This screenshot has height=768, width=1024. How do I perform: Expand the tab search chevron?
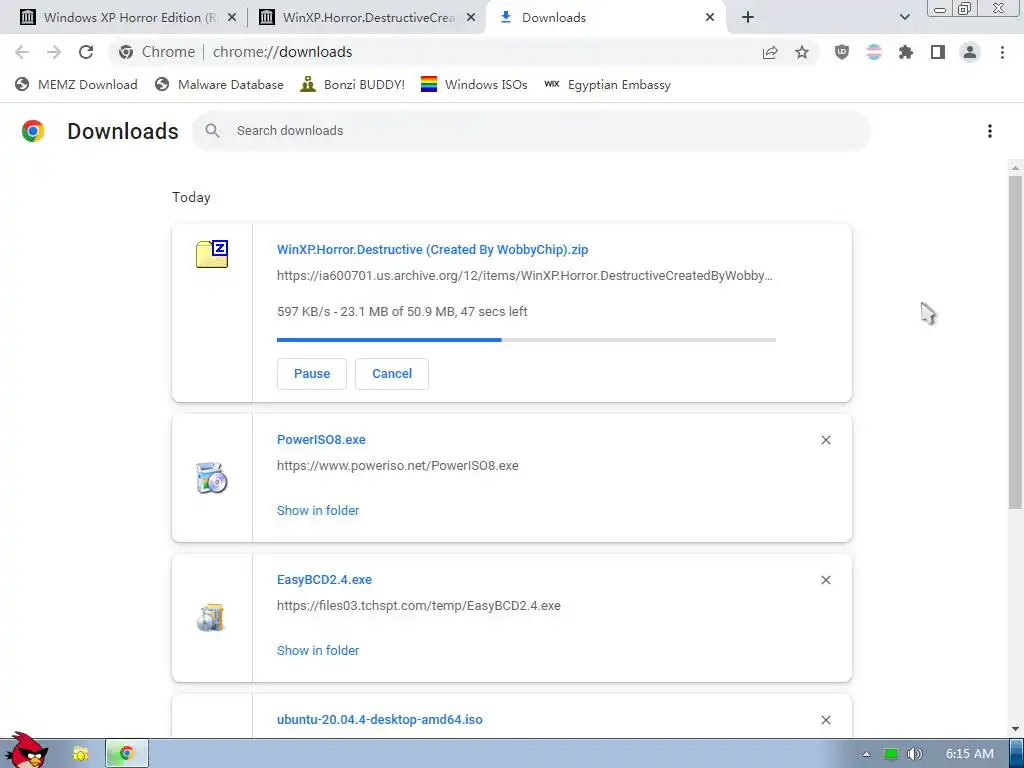(x=904, y=18)
